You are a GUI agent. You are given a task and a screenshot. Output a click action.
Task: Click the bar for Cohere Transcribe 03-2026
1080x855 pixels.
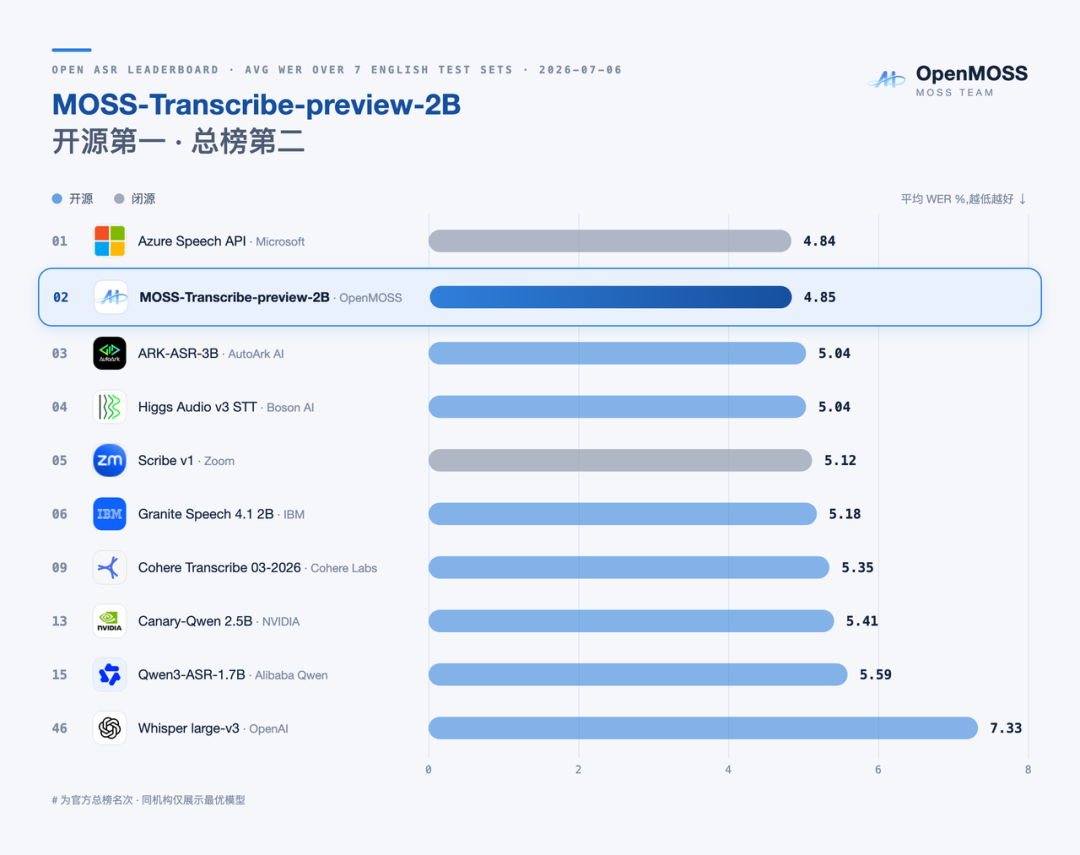629,568
